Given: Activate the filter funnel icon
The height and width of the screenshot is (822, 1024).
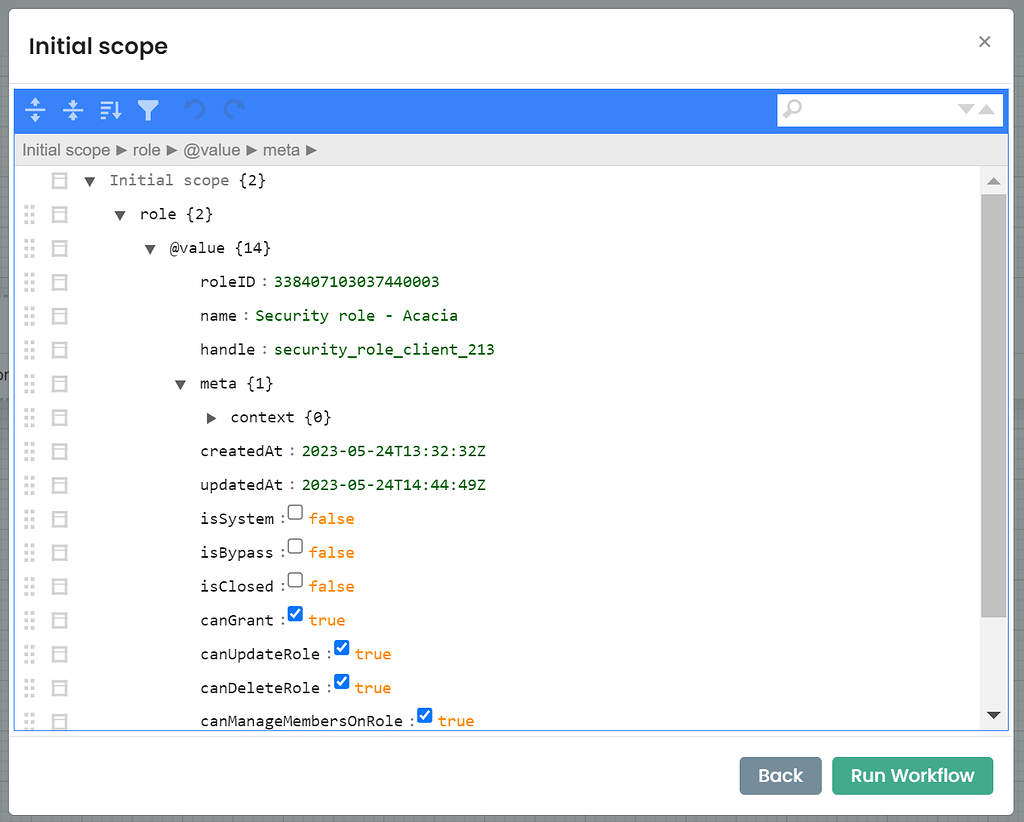Looking at the screenshot, I should point(148,110).
